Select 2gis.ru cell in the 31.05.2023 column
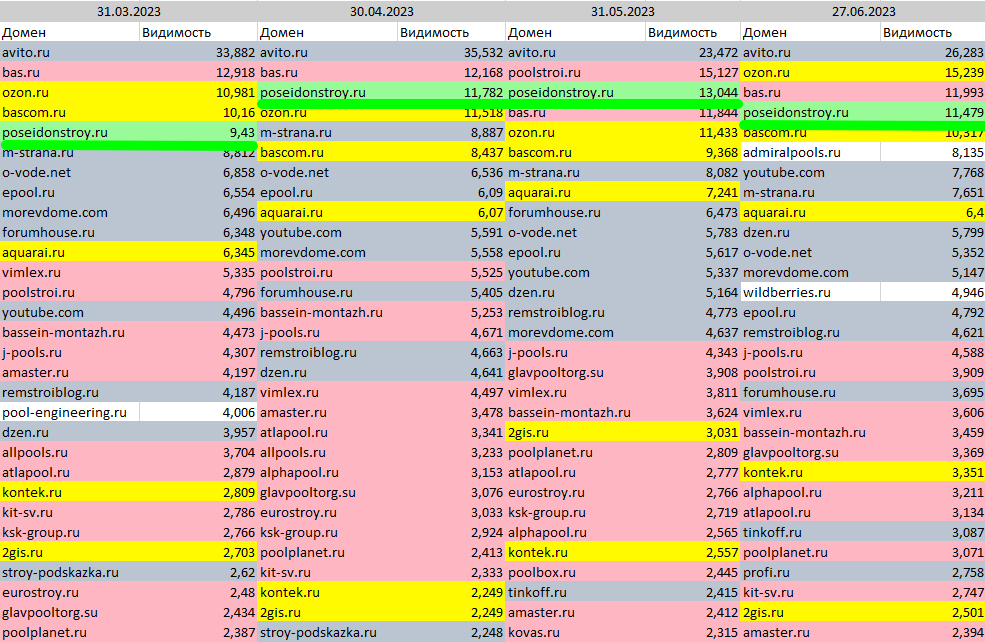 point(575,432)
